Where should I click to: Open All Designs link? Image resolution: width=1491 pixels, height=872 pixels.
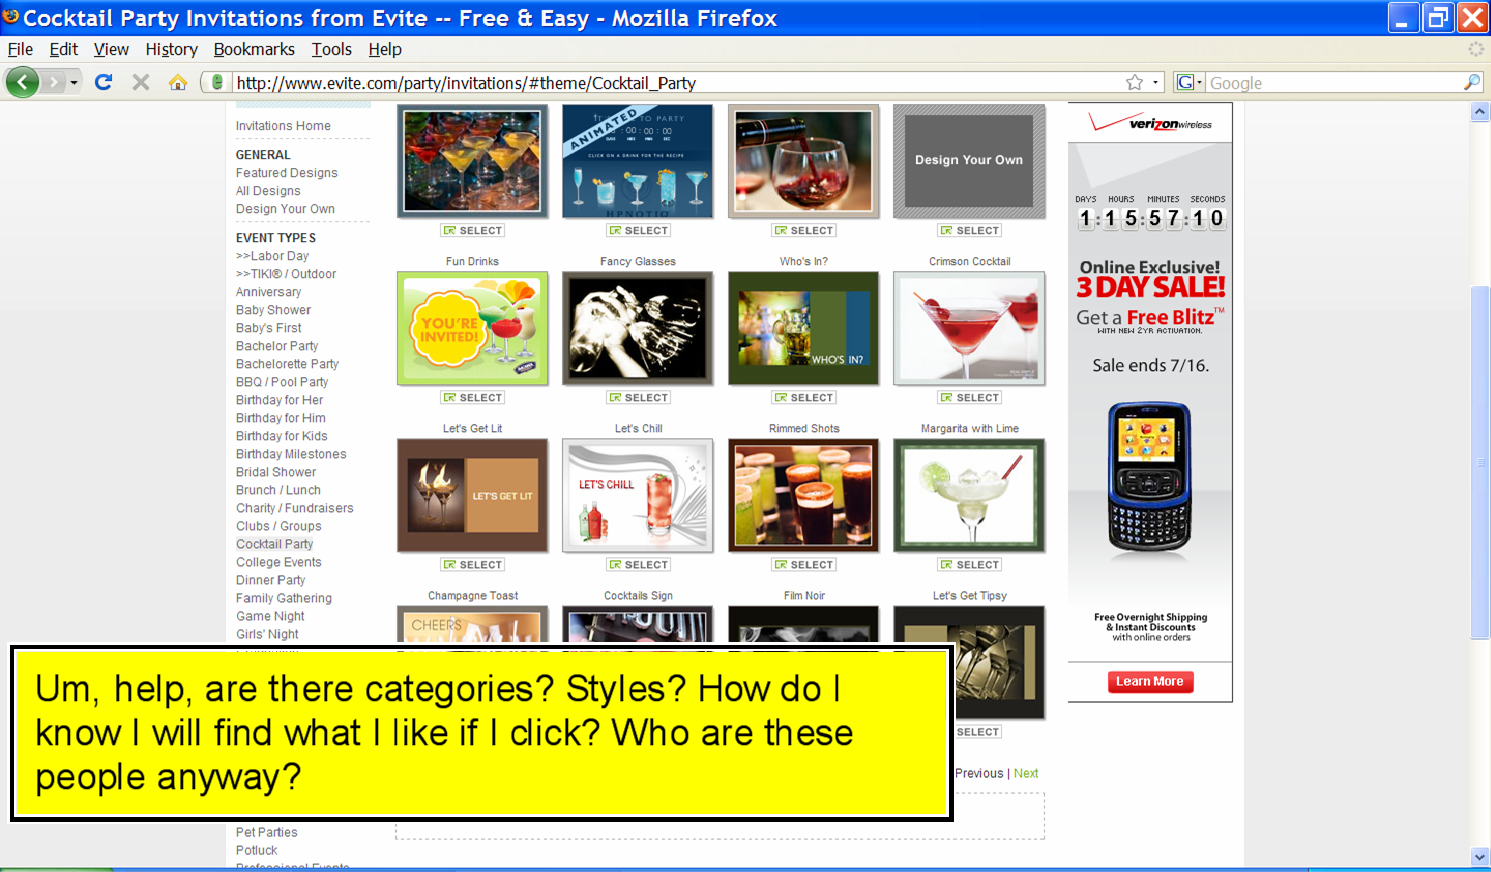tap(268, 191)
